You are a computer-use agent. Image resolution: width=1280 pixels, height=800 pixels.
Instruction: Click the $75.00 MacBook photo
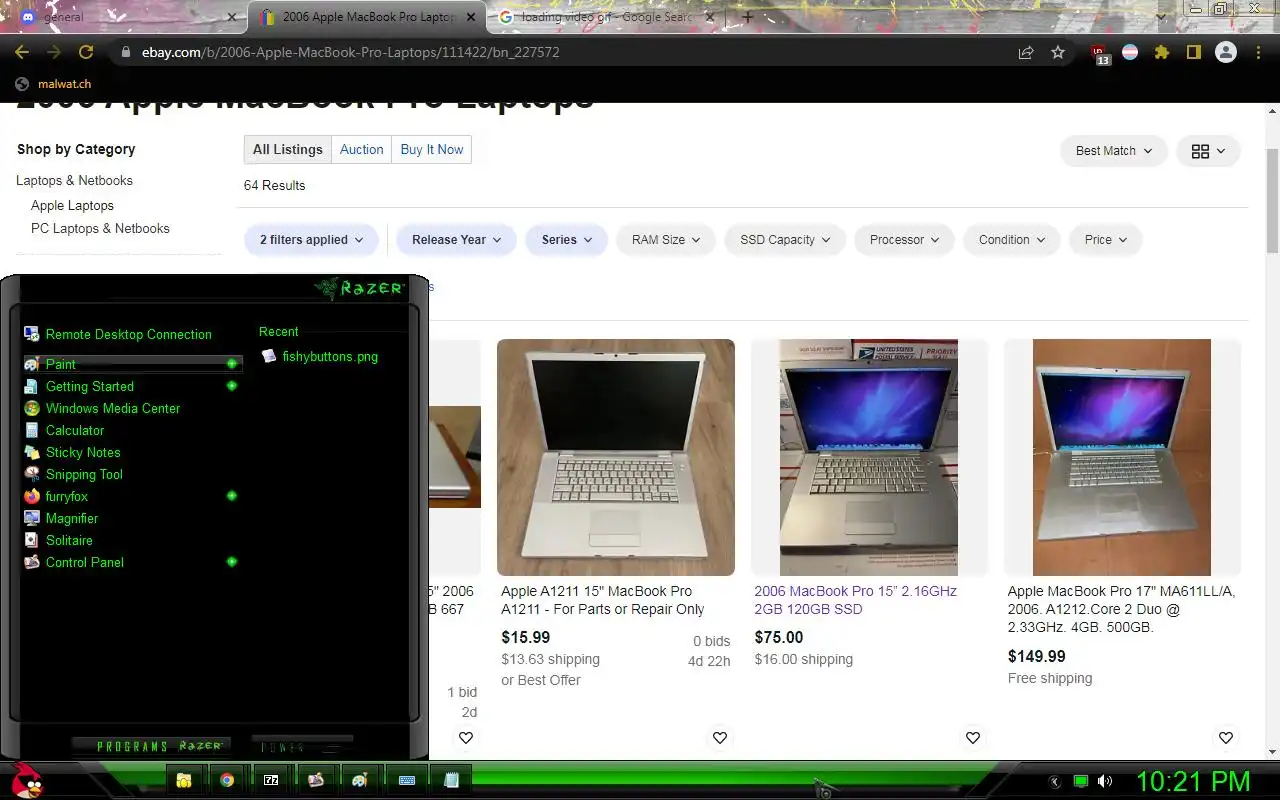869,457
